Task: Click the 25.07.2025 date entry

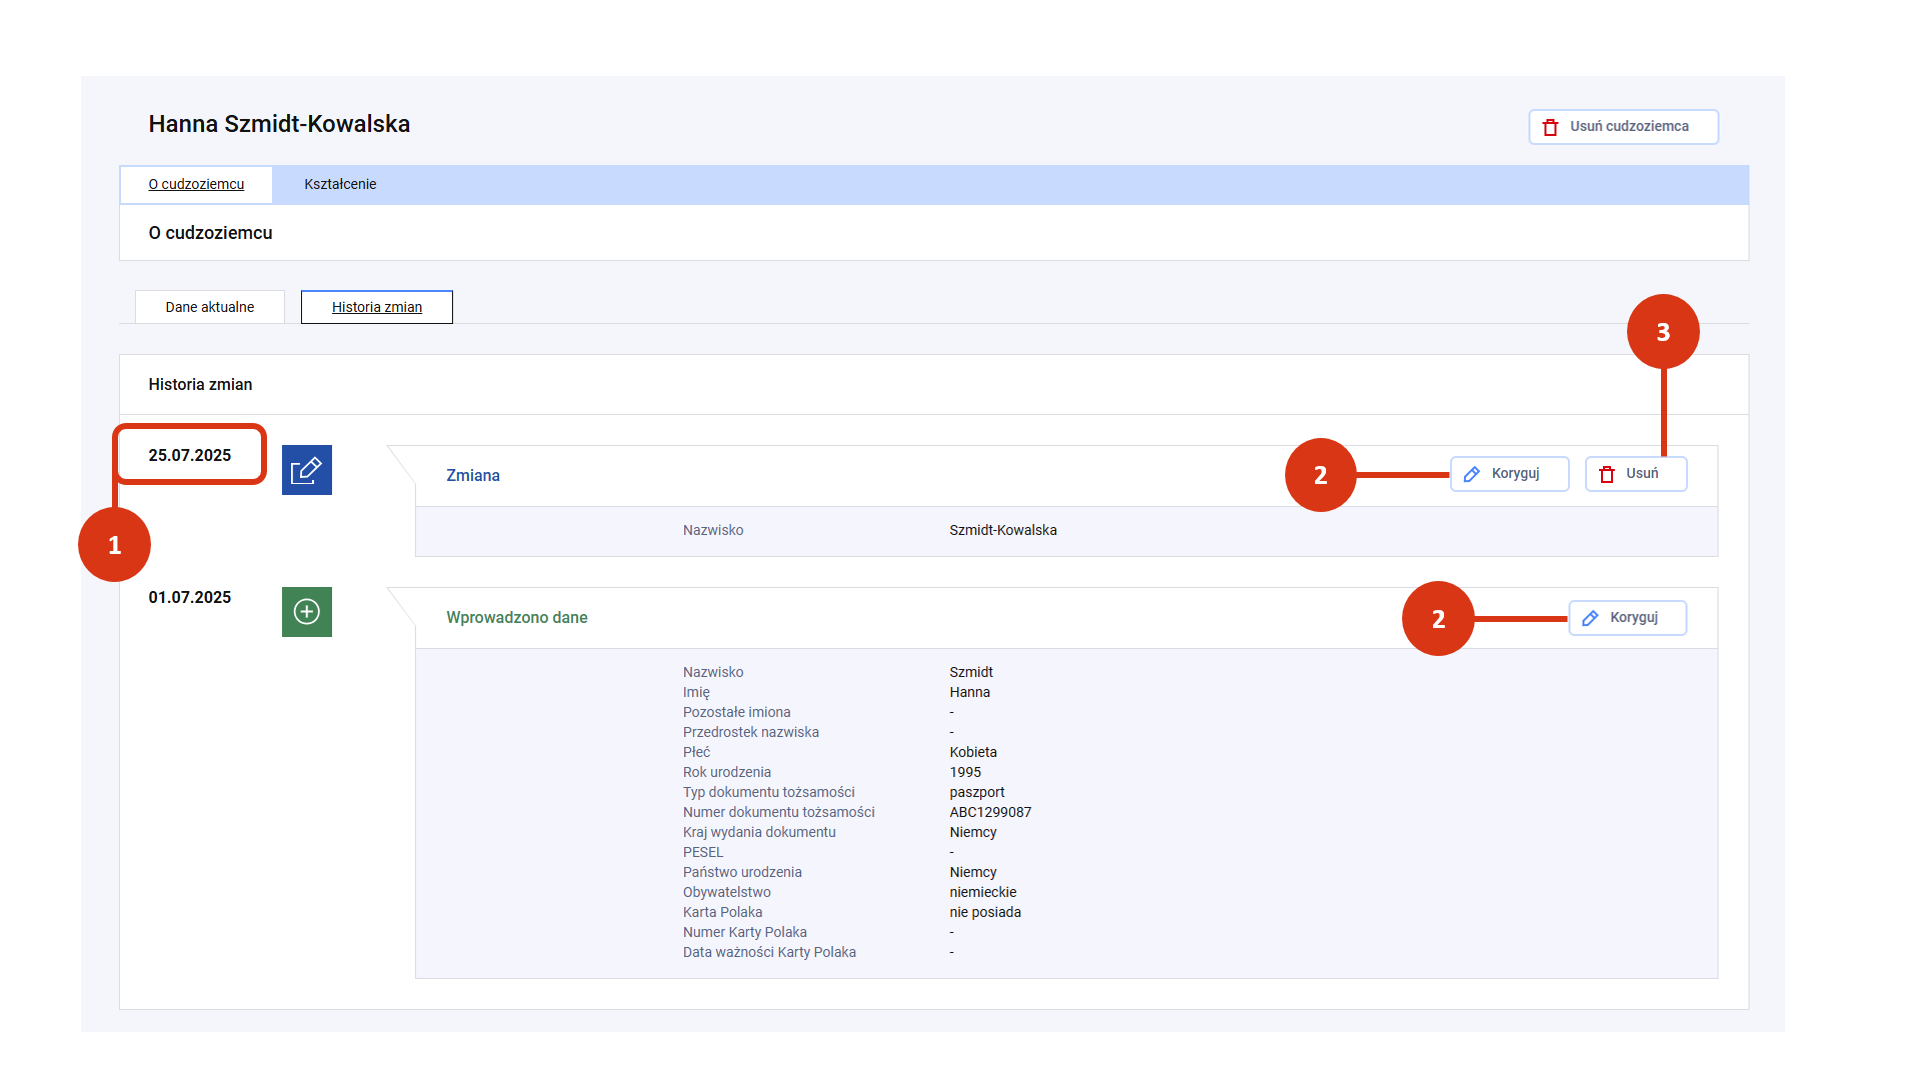Action: 190,455
